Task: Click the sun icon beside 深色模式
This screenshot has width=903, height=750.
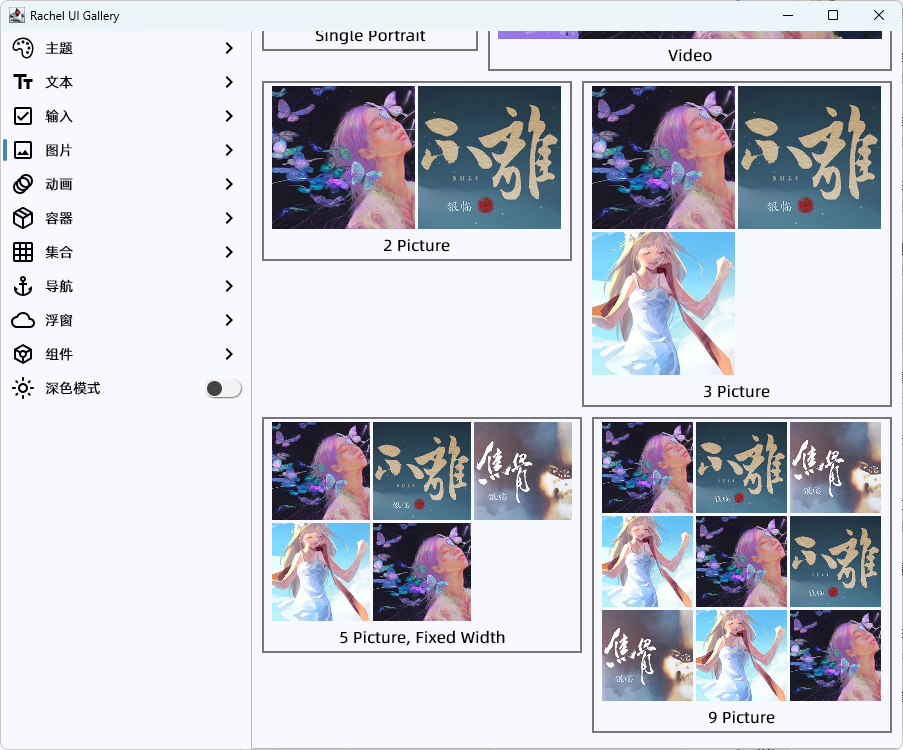Action: point(23,388)
